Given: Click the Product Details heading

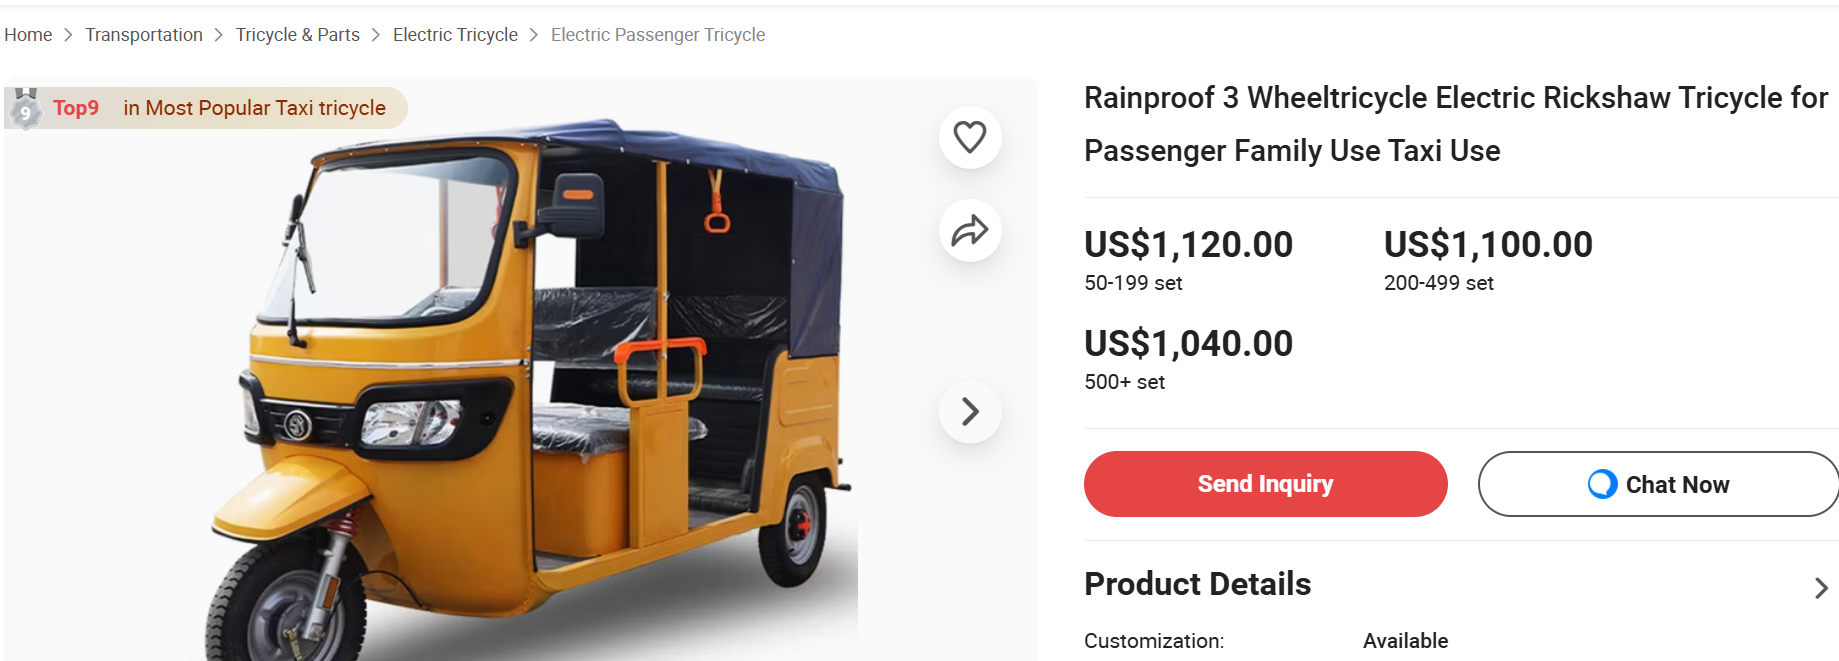Looking at the screenshot, I should click(x=1197, y=584).
